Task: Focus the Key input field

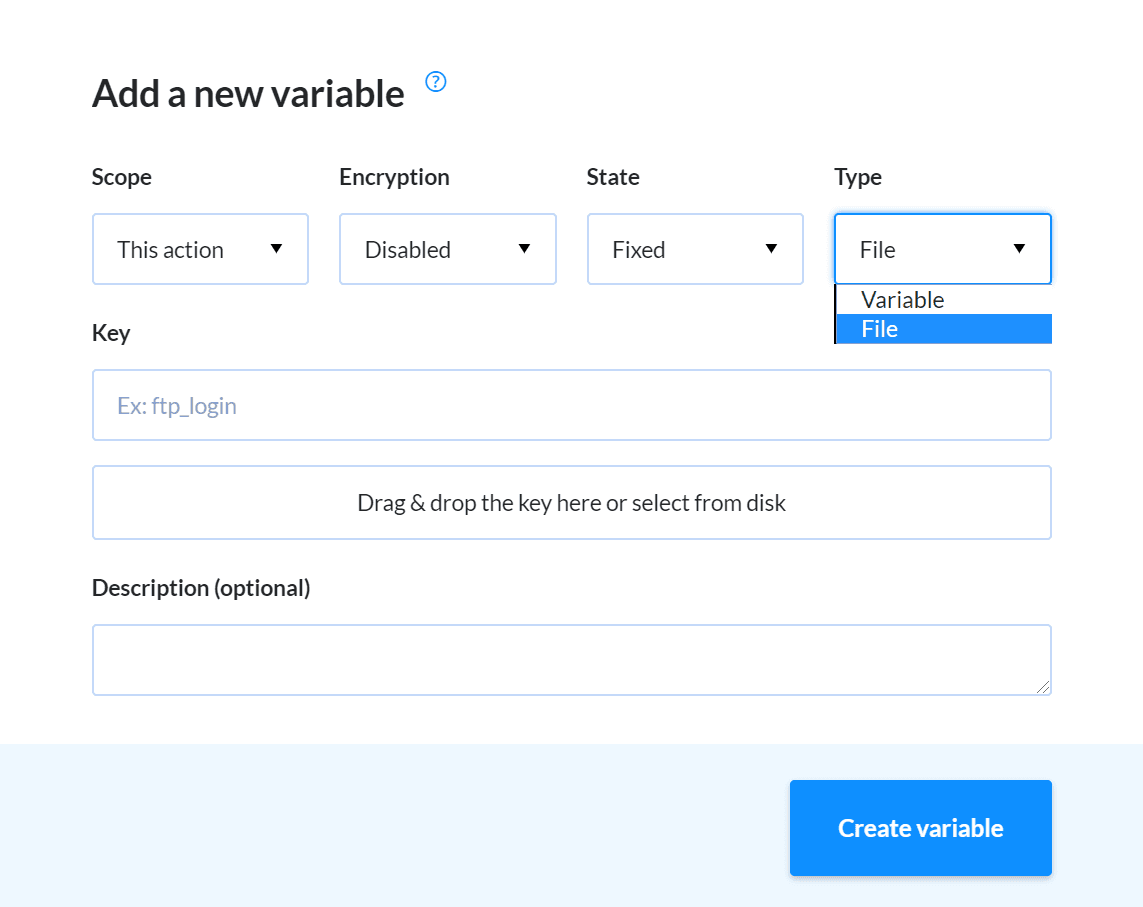Action: click(571, 405)
